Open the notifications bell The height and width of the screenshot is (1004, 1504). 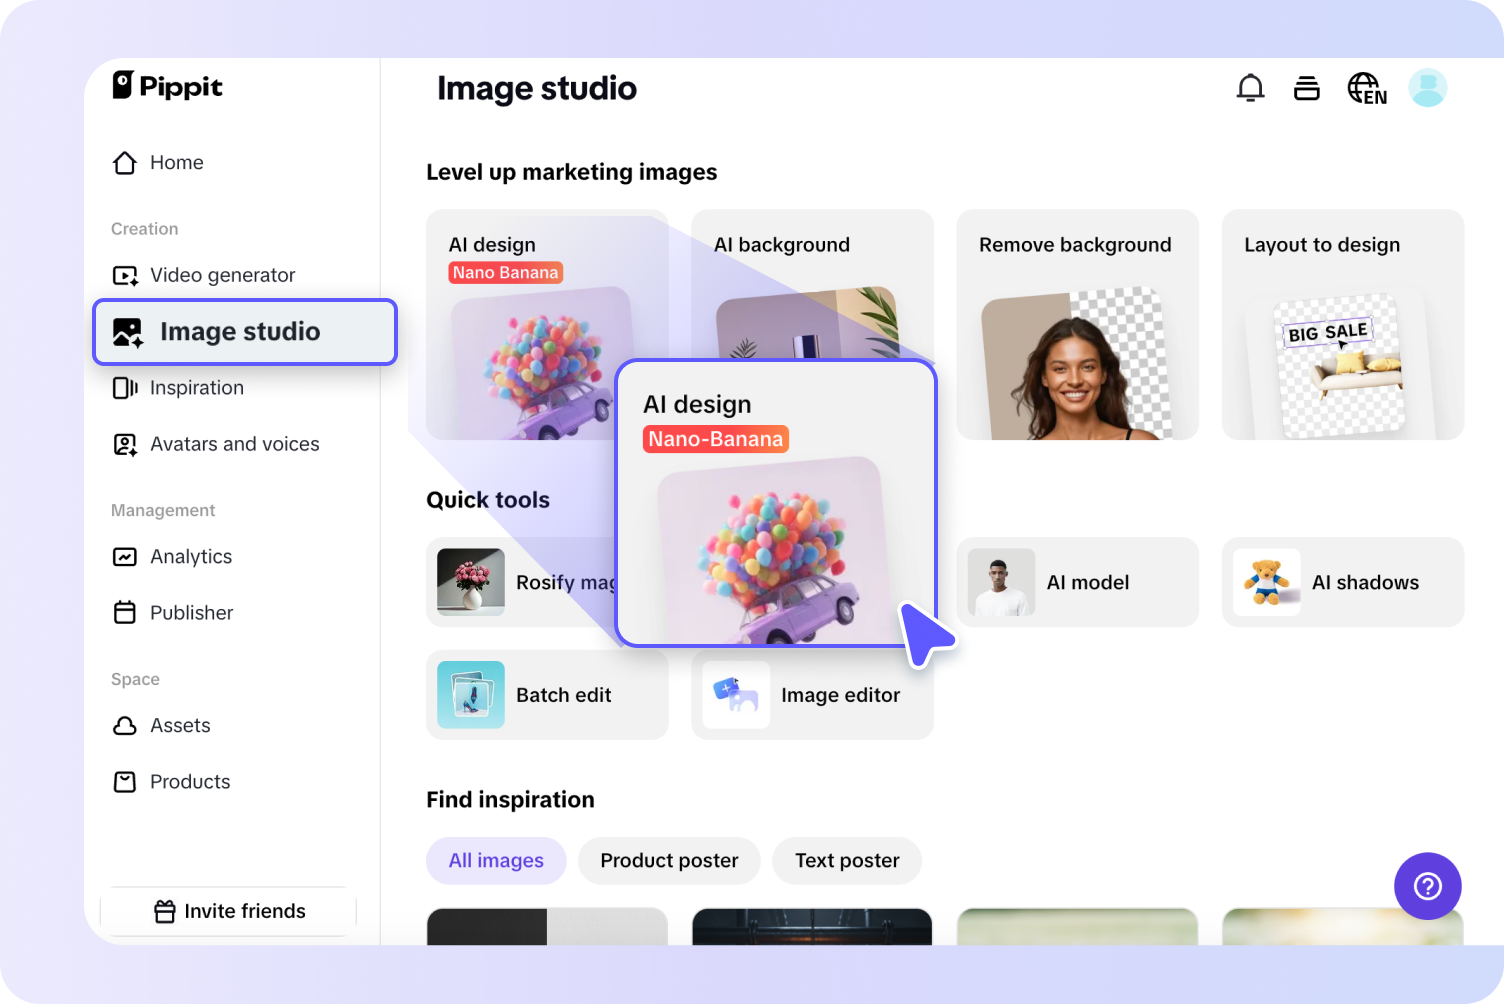click(x=1250, y=88)
